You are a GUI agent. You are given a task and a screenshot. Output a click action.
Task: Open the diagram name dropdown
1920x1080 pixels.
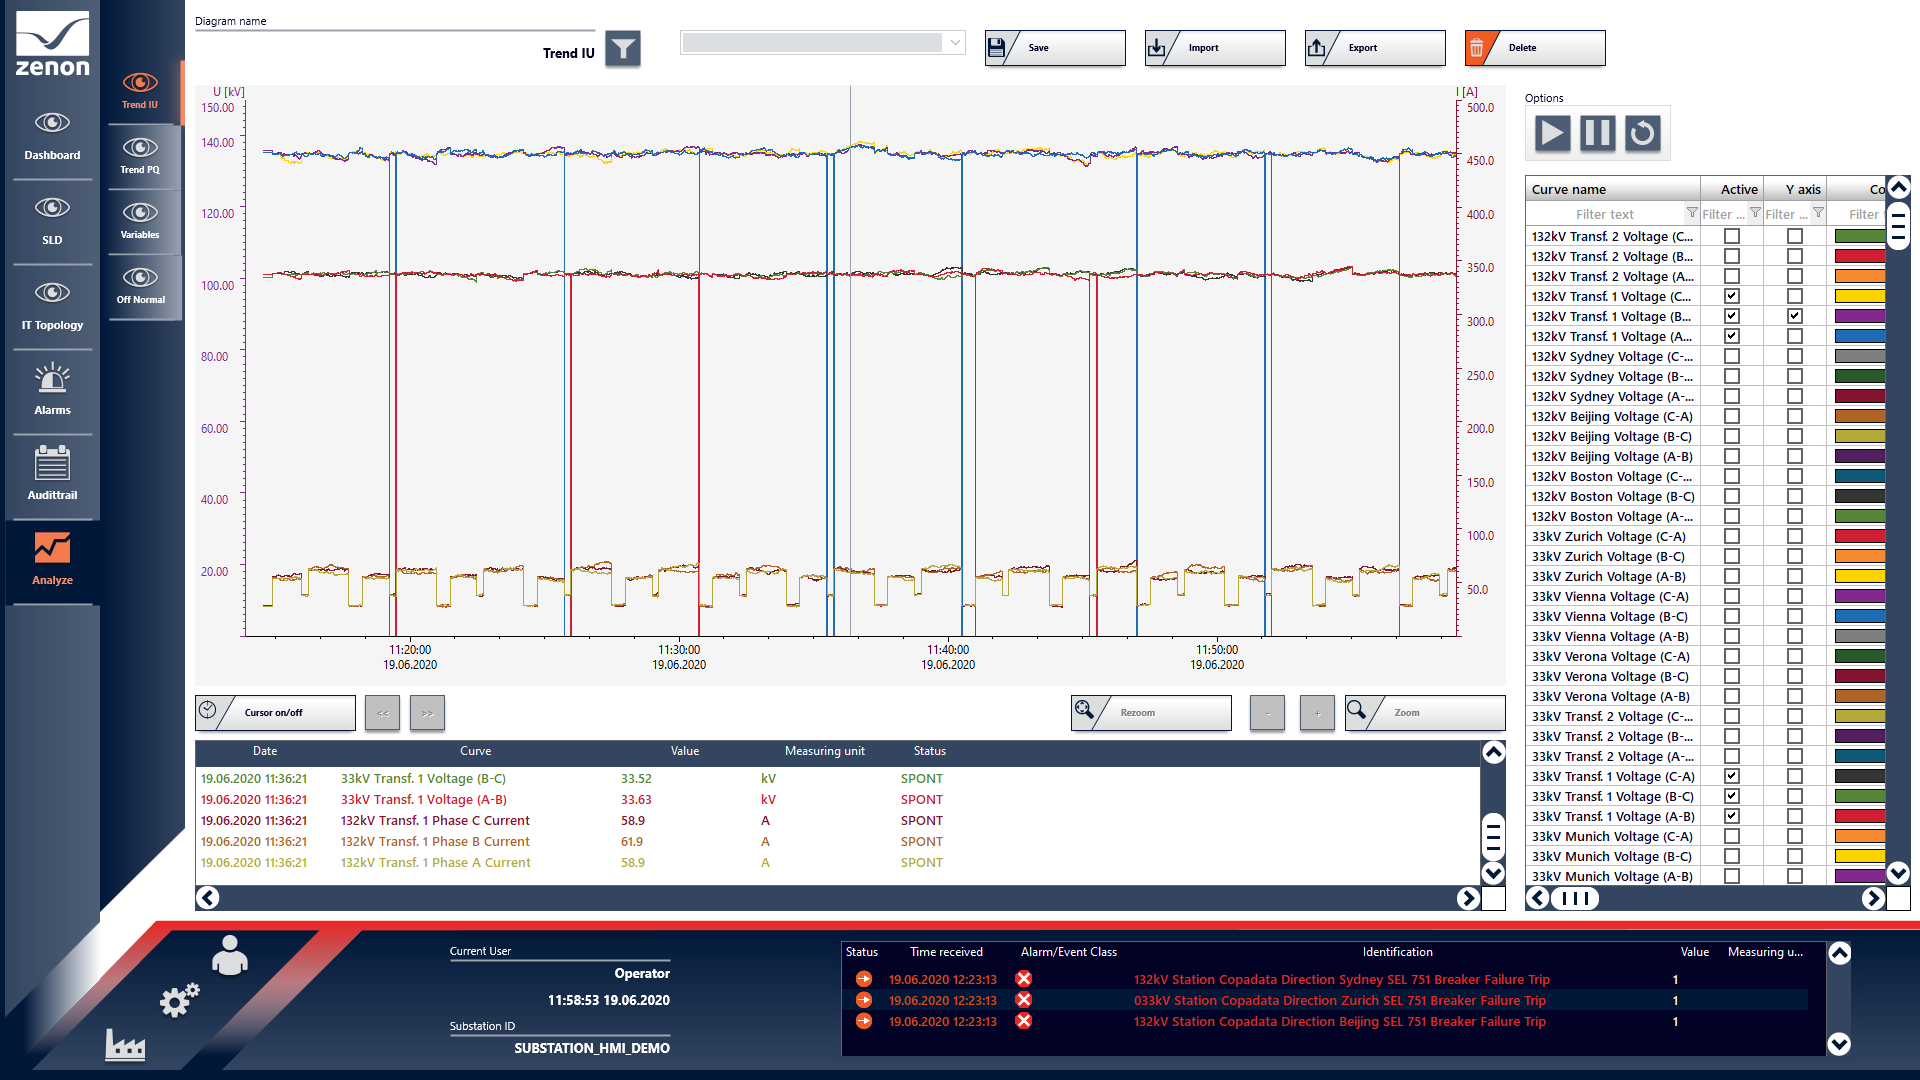[x=955, y=43]
